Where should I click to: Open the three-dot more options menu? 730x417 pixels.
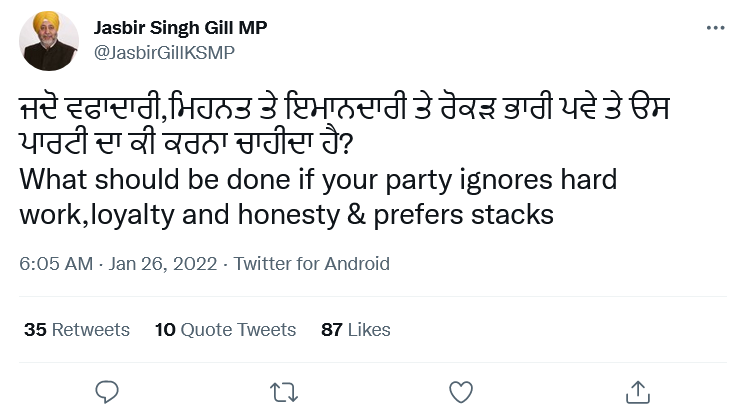coord(714,28)
